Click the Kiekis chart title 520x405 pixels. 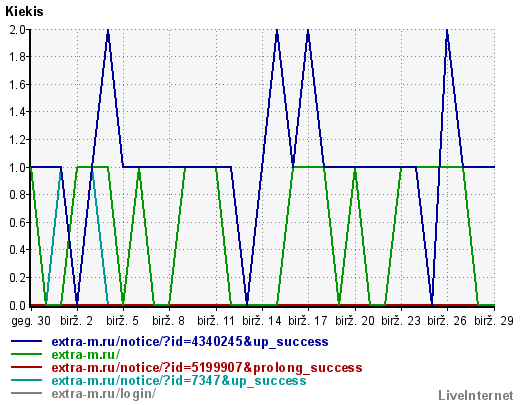coord(24,12)
